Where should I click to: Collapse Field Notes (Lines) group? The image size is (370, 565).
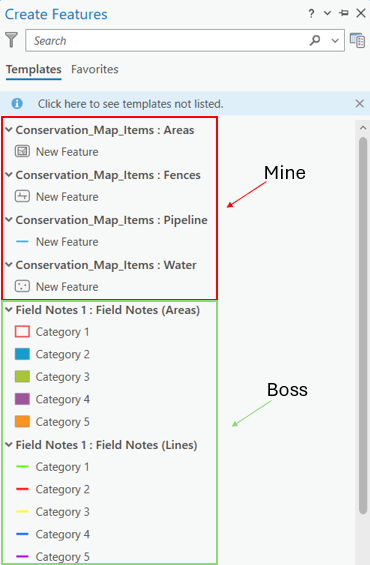(x=9, y=445)
